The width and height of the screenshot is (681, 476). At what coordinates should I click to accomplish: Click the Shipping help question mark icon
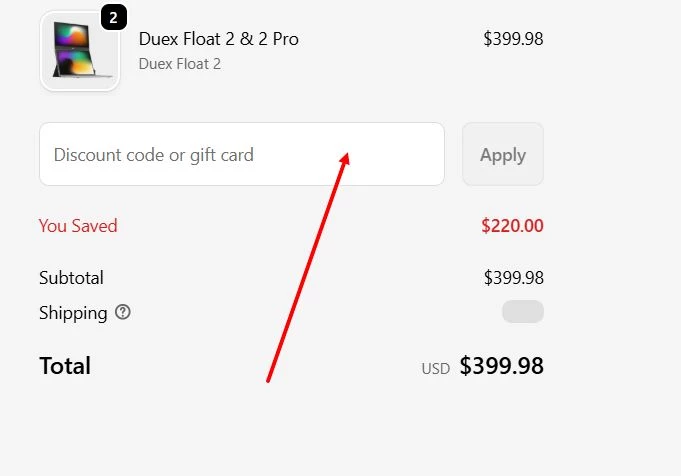pos(123,313)
